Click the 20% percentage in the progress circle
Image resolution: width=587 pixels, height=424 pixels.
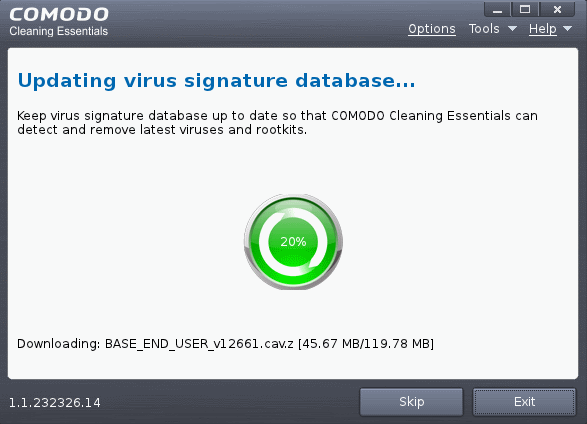click(x=293, y=242)
